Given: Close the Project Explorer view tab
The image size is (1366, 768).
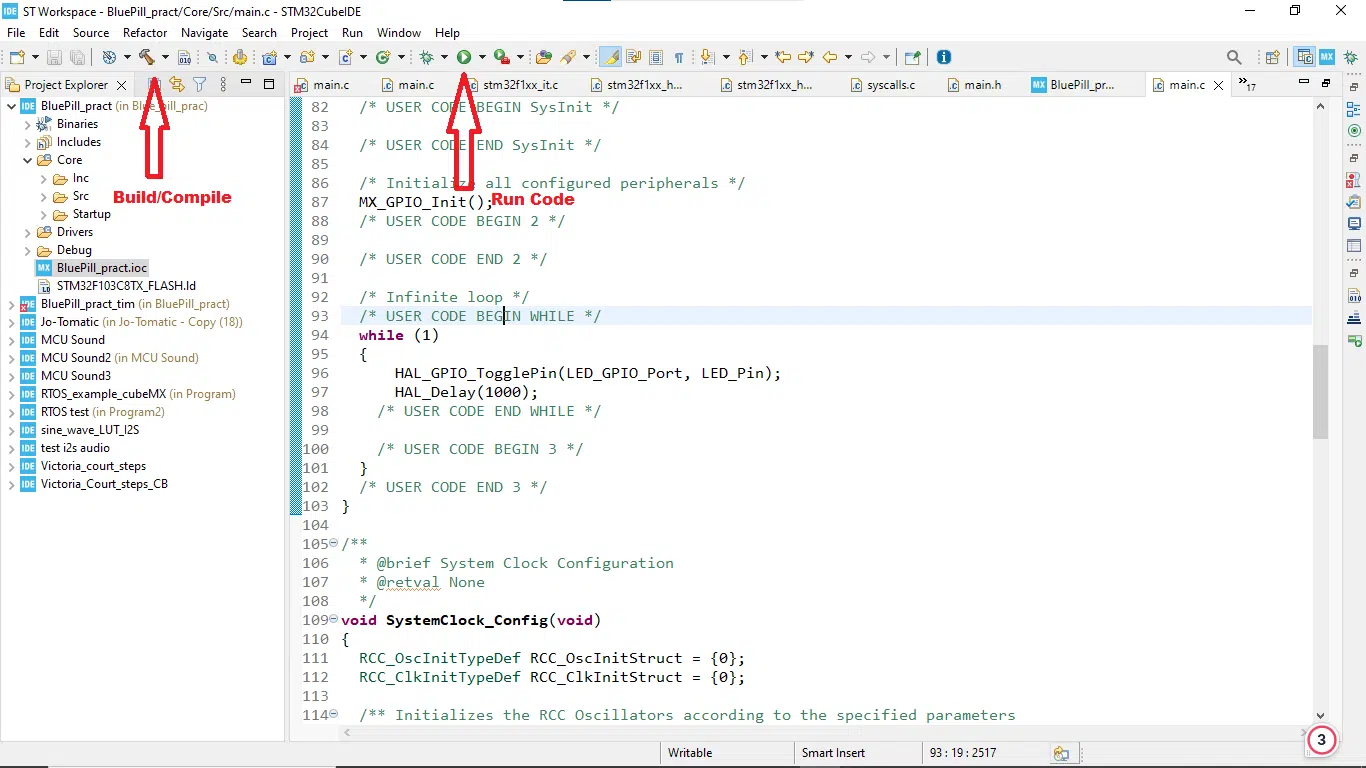Looking at the screenshot, I should (x=121, y=86).
